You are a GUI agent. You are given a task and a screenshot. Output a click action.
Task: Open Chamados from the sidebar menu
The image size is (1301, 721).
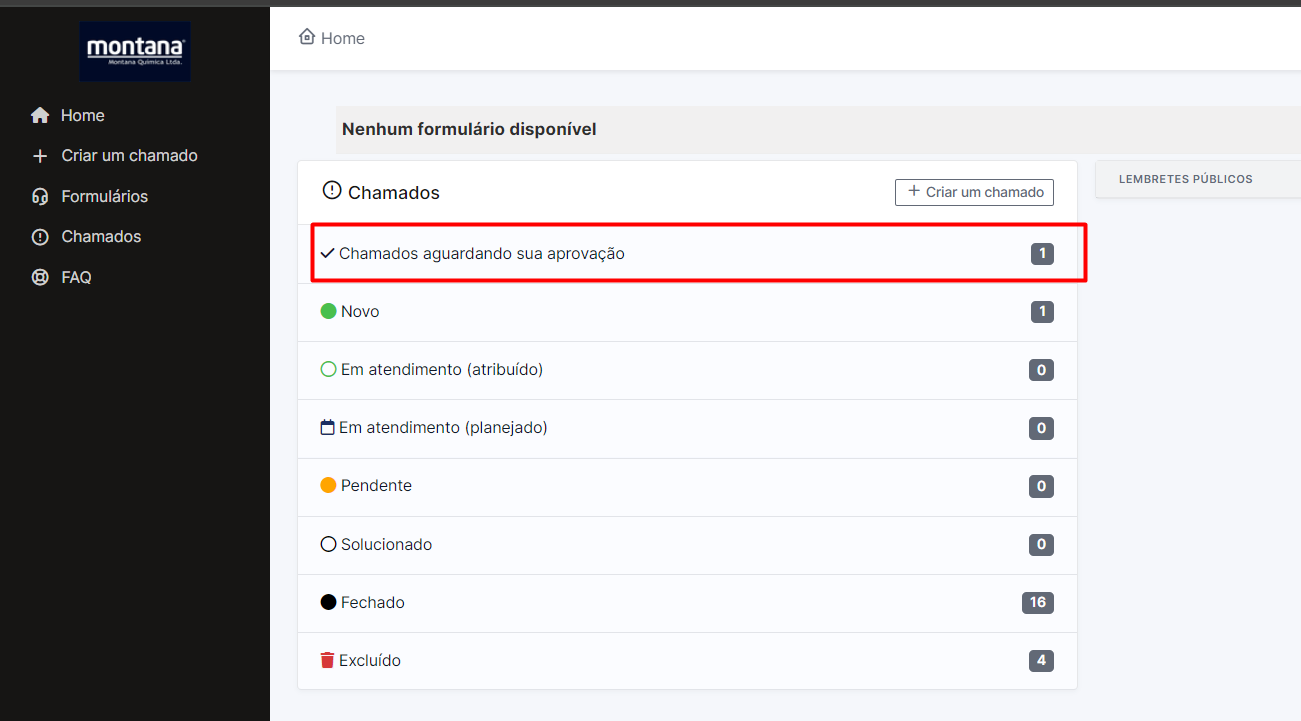[101, 237]
